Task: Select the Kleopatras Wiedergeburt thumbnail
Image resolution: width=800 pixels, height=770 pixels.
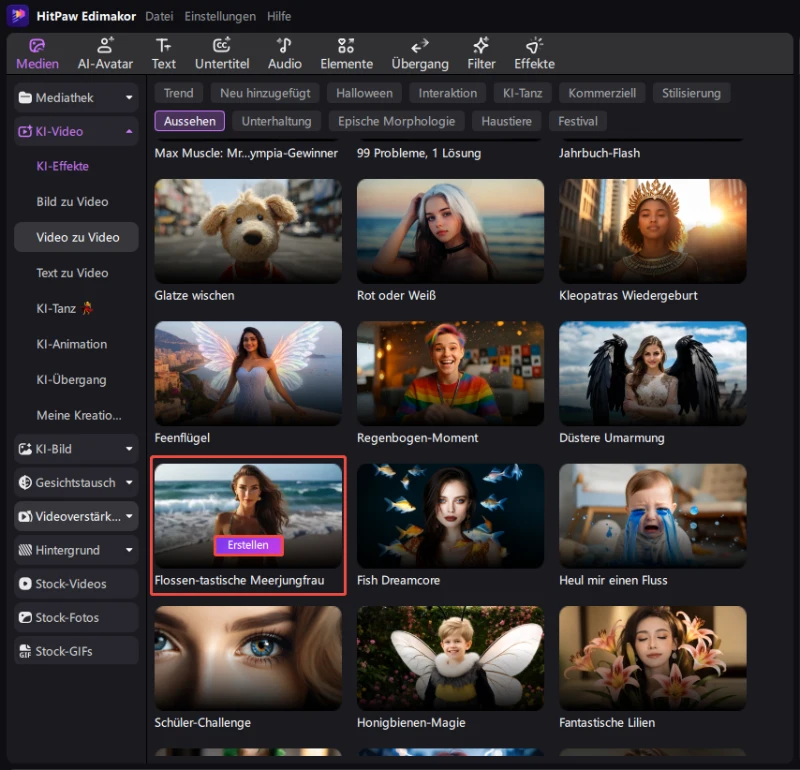Action: click(652, 231)
